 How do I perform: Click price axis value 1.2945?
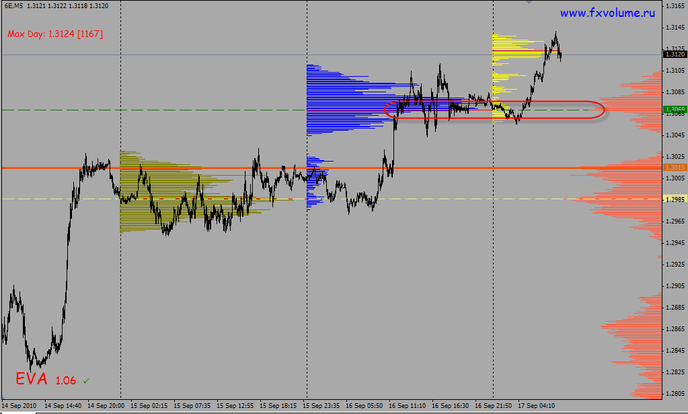675,243
